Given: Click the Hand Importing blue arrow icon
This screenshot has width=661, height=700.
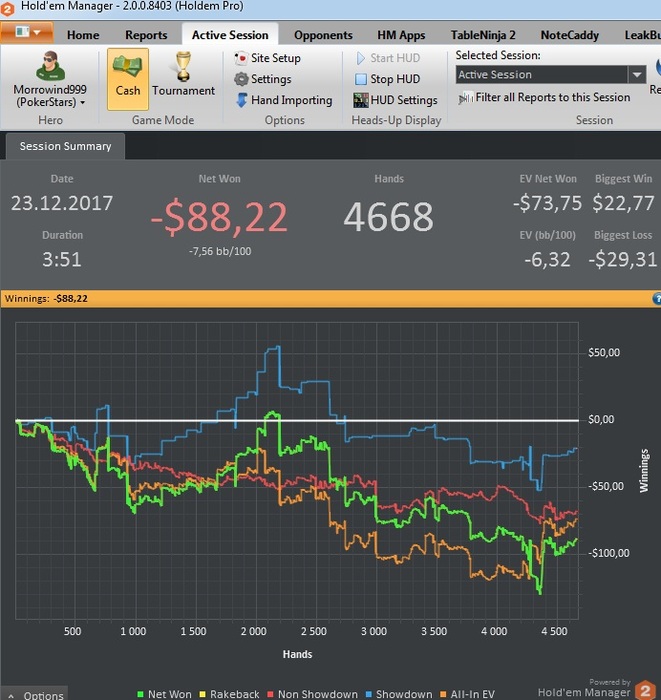Looking at the screenshot, I should [241, 100].
